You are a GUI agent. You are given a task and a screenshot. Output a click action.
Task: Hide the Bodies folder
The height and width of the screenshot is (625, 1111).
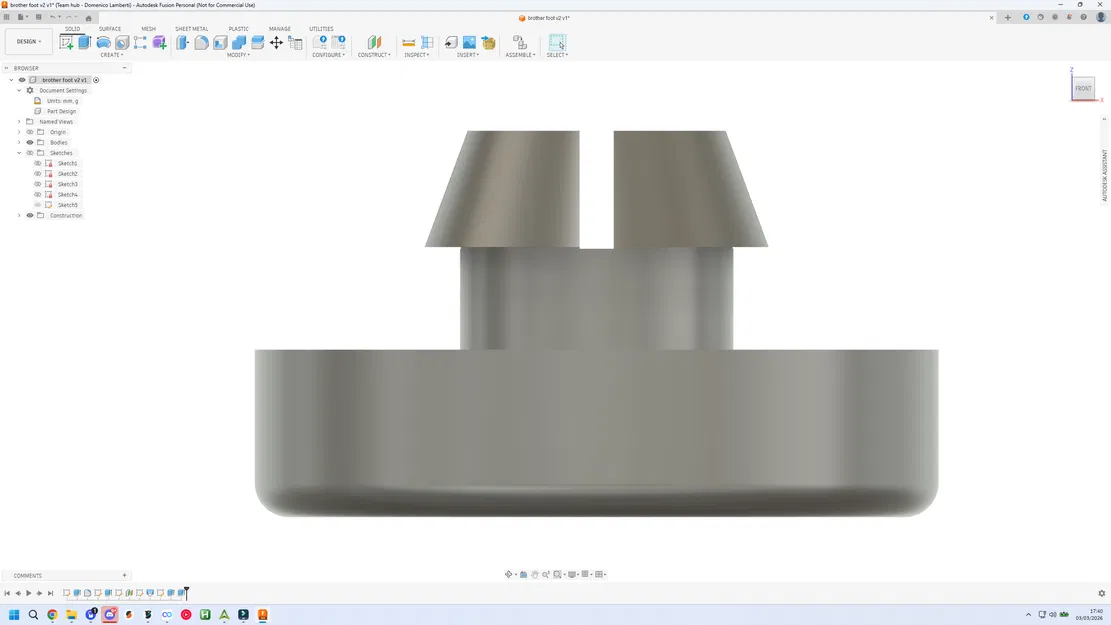pyautogui.click(x=30, y=142)
